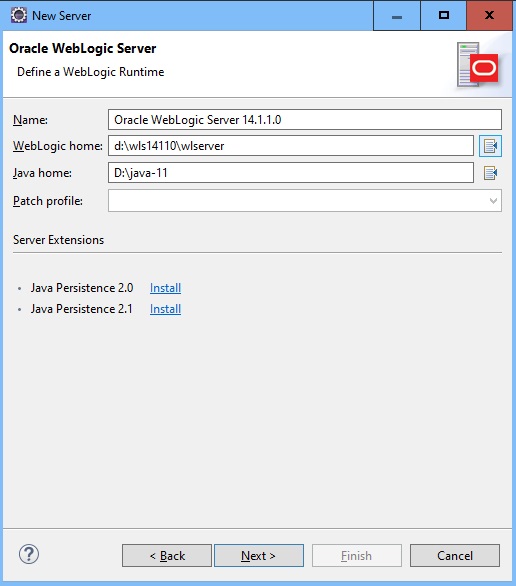Image resolution: width=516 pixels, height=586 pixels.
Task: Open the Patch profile dropdown
Action: coord(305,201)
